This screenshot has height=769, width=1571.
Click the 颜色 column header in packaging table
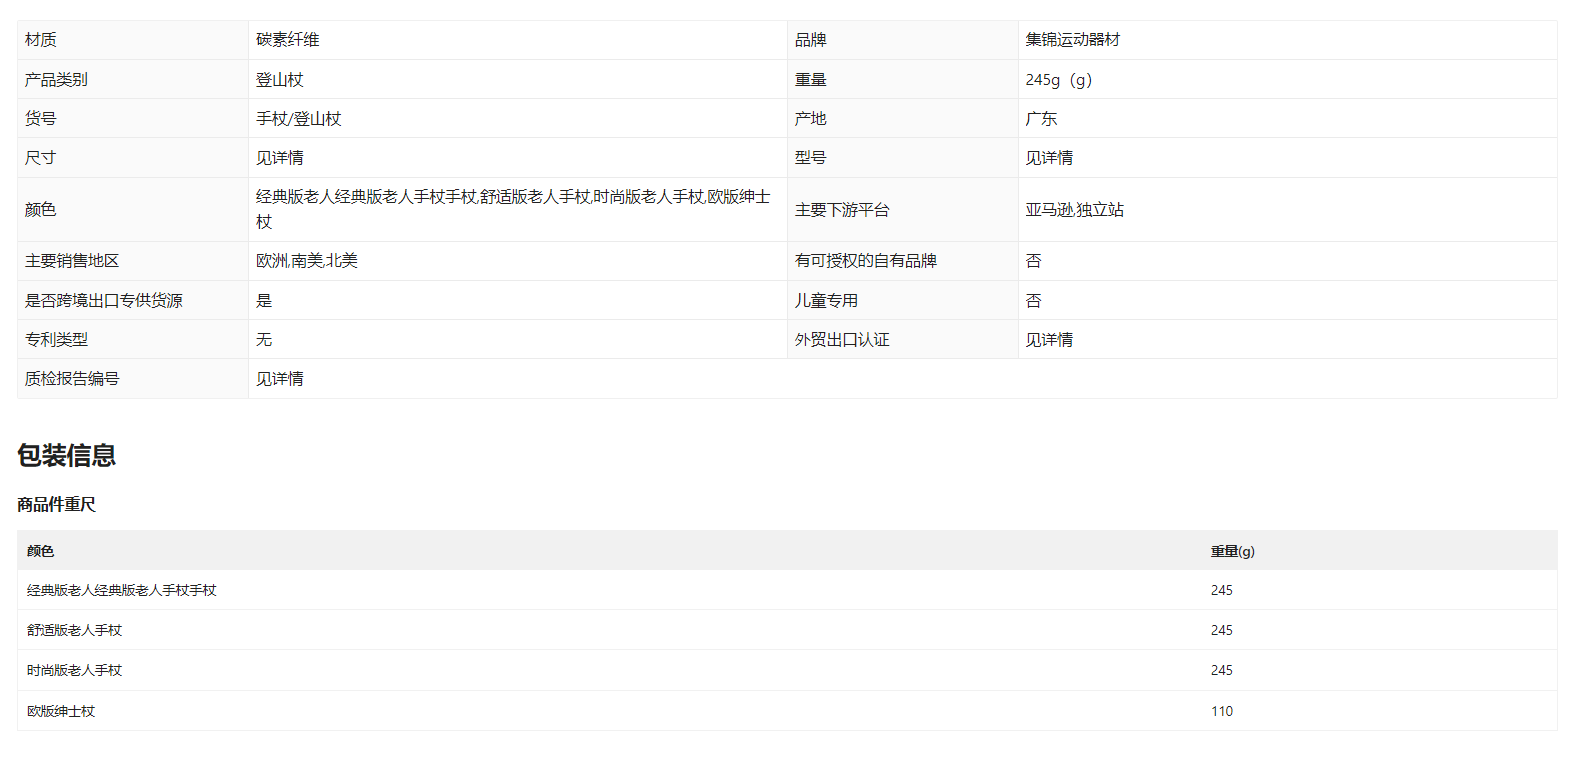tap(40, 551)
